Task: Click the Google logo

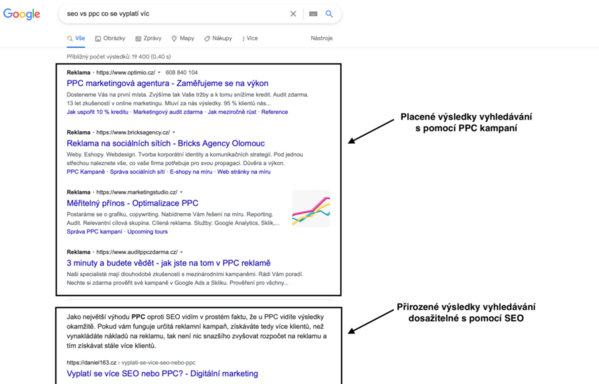Action: point(22,14)
